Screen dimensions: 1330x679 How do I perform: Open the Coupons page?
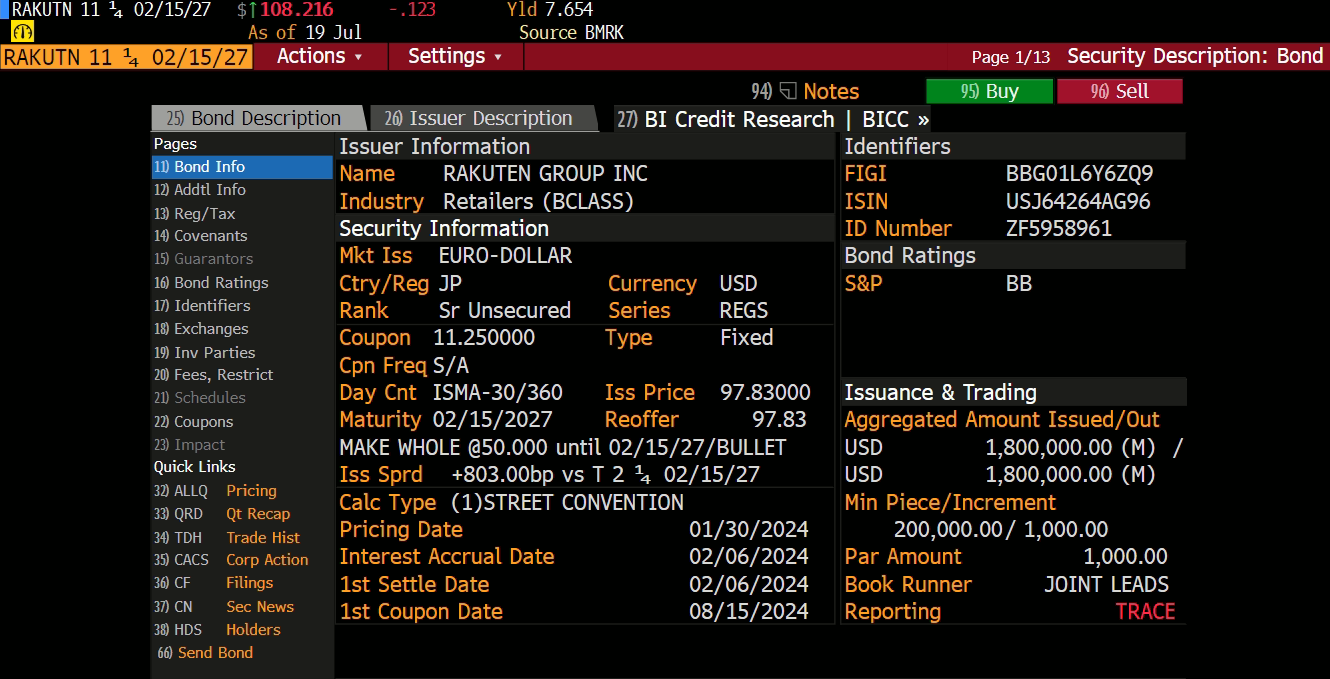coord(242,422)
